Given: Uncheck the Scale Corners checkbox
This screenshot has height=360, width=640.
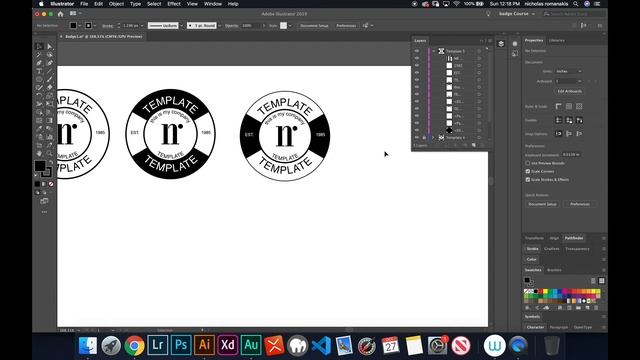Looking at the screenshot, I should (x=528, y=171).
